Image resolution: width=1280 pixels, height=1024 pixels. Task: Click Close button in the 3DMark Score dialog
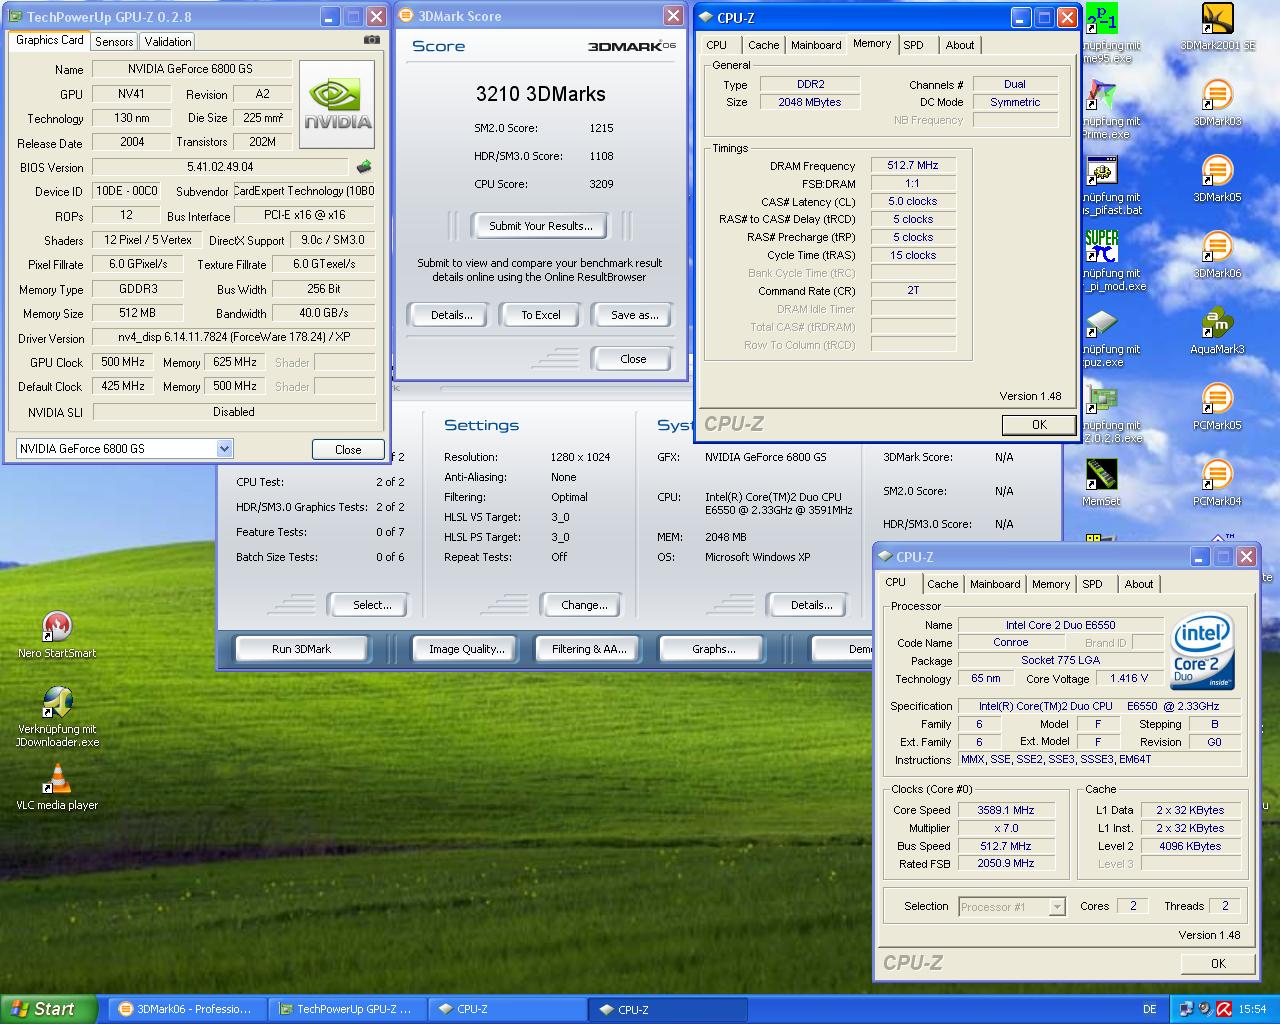tap(633, 359)
